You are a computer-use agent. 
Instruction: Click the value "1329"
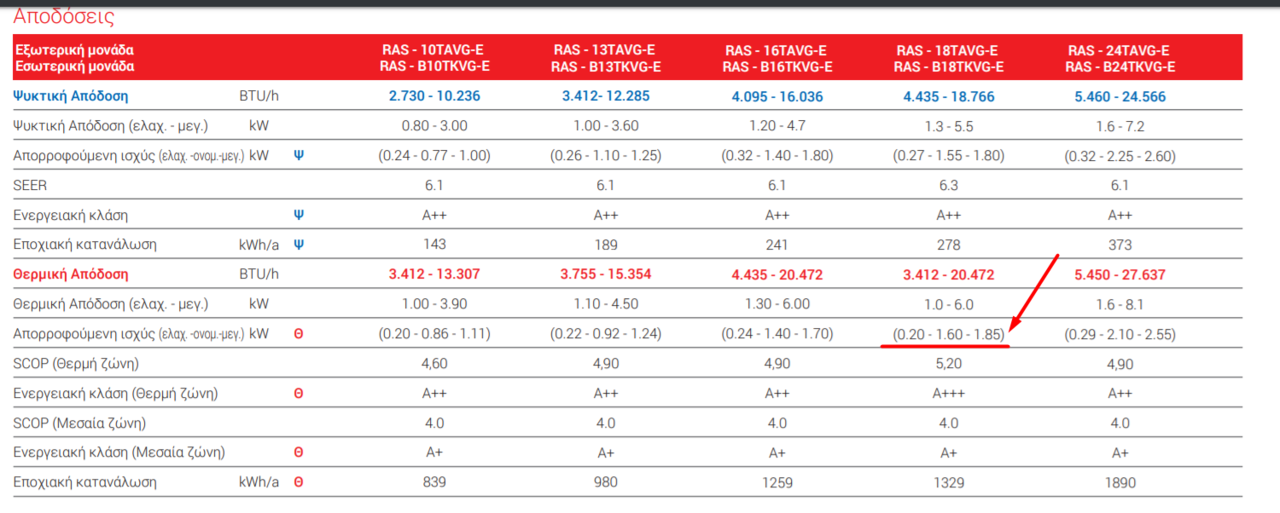coord(949,482)
